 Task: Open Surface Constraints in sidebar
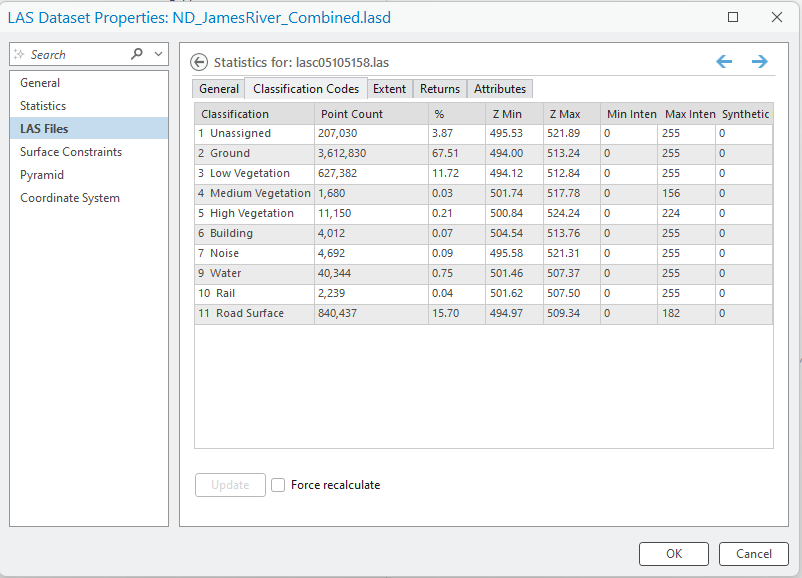click(x=71, y=152)
